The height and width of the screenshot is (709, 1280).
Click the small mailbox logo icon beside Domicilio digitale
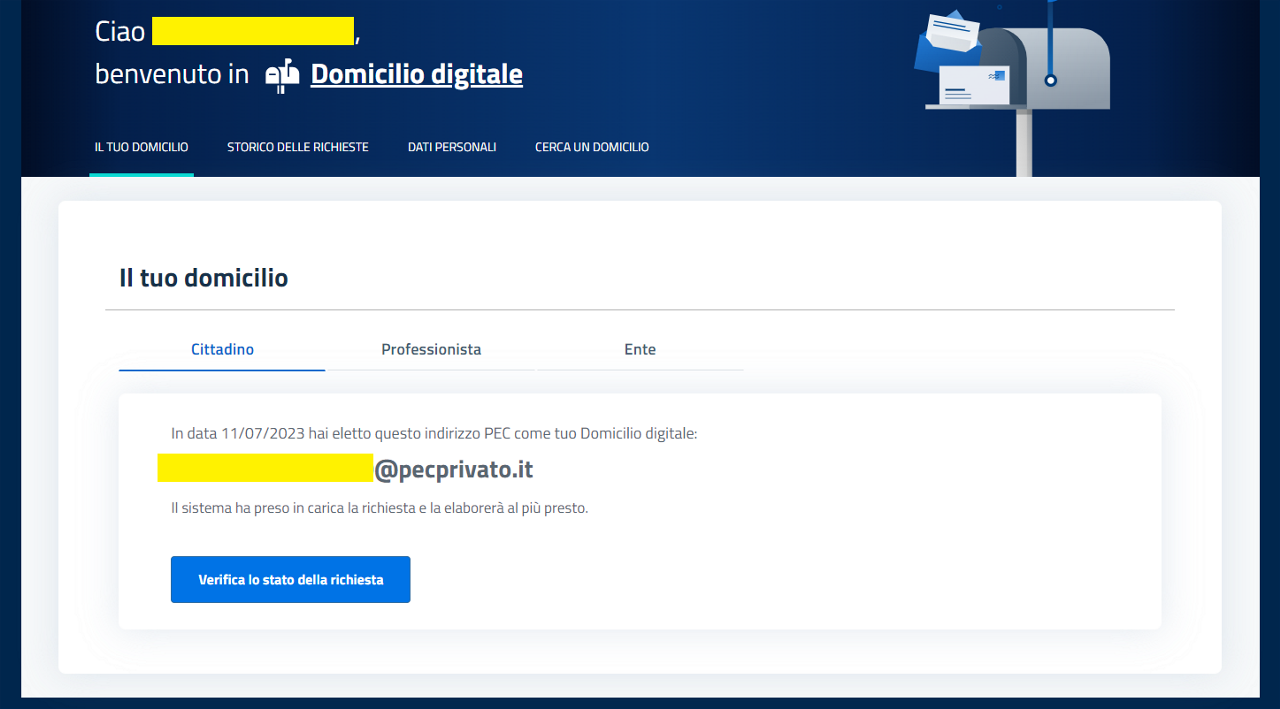click(282, 75)
